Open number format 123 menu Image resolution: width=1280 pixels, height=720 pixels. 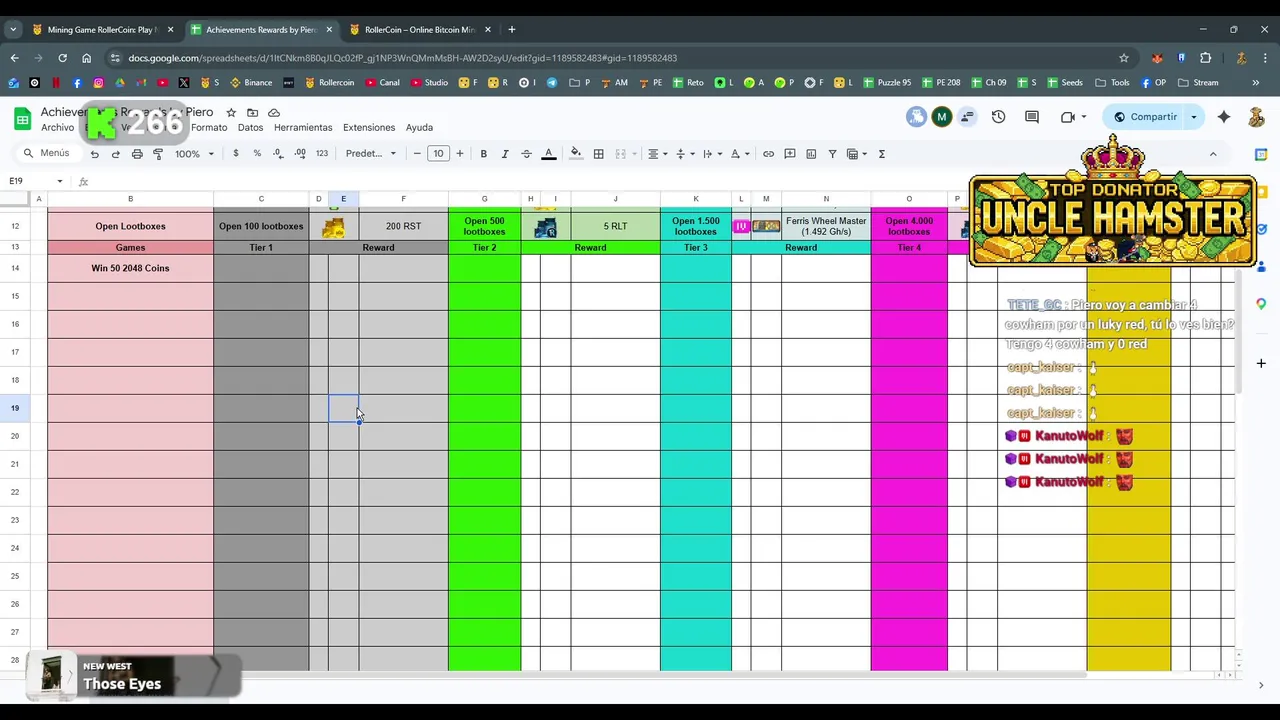pyautogui.click(x=322, y=154)
